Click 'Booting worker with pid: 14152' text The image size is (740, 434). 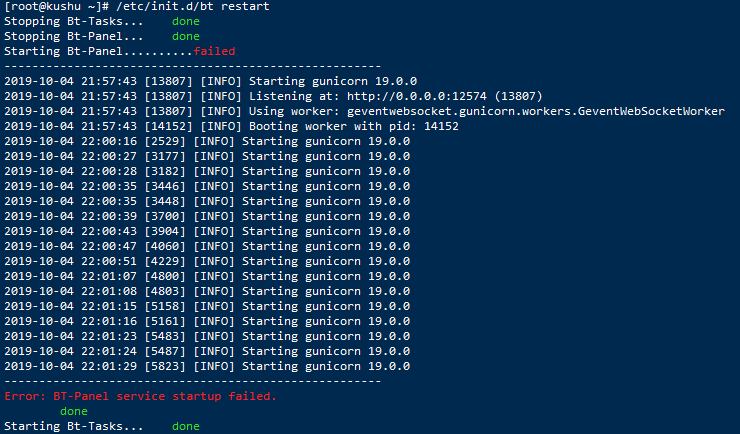(x=354, y=126)
